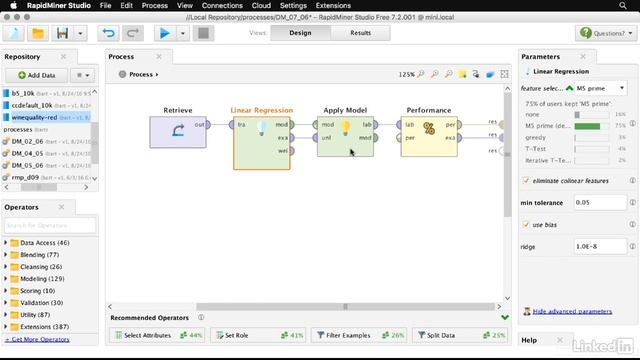The image size is (640, 360).
Task: Switch to the Results view
Action: 360,33
